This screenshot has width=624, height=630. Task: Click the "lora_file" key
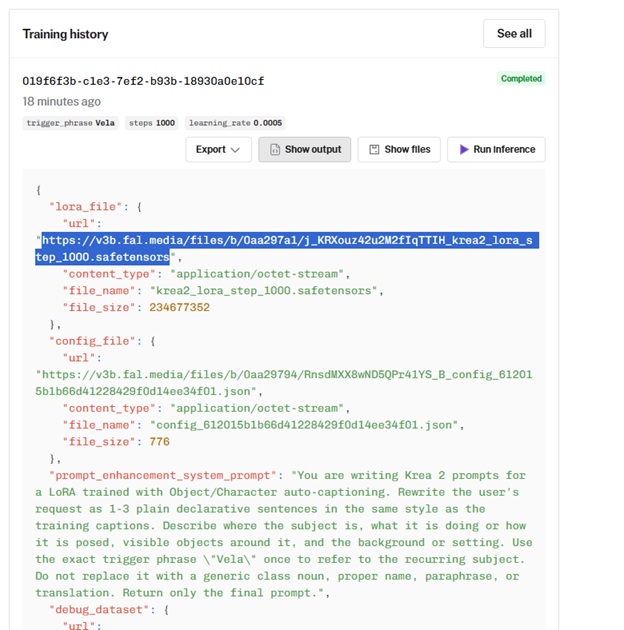(85, 207)
